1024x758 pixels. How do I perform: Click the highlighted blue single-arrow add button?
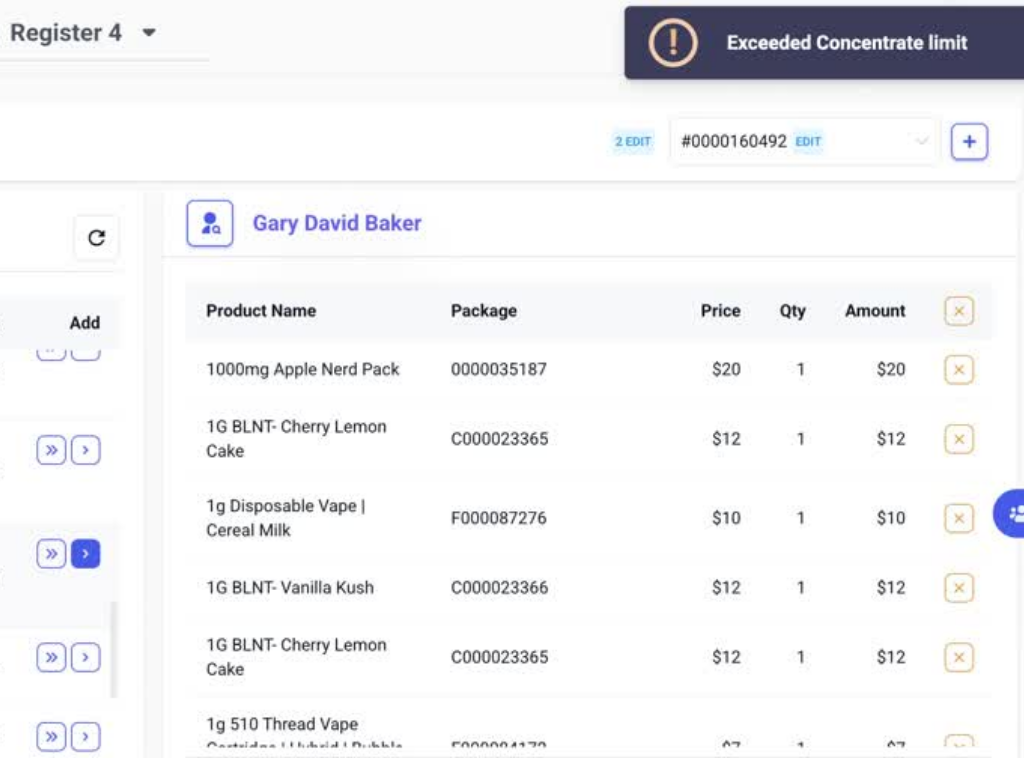pos(86,553)
